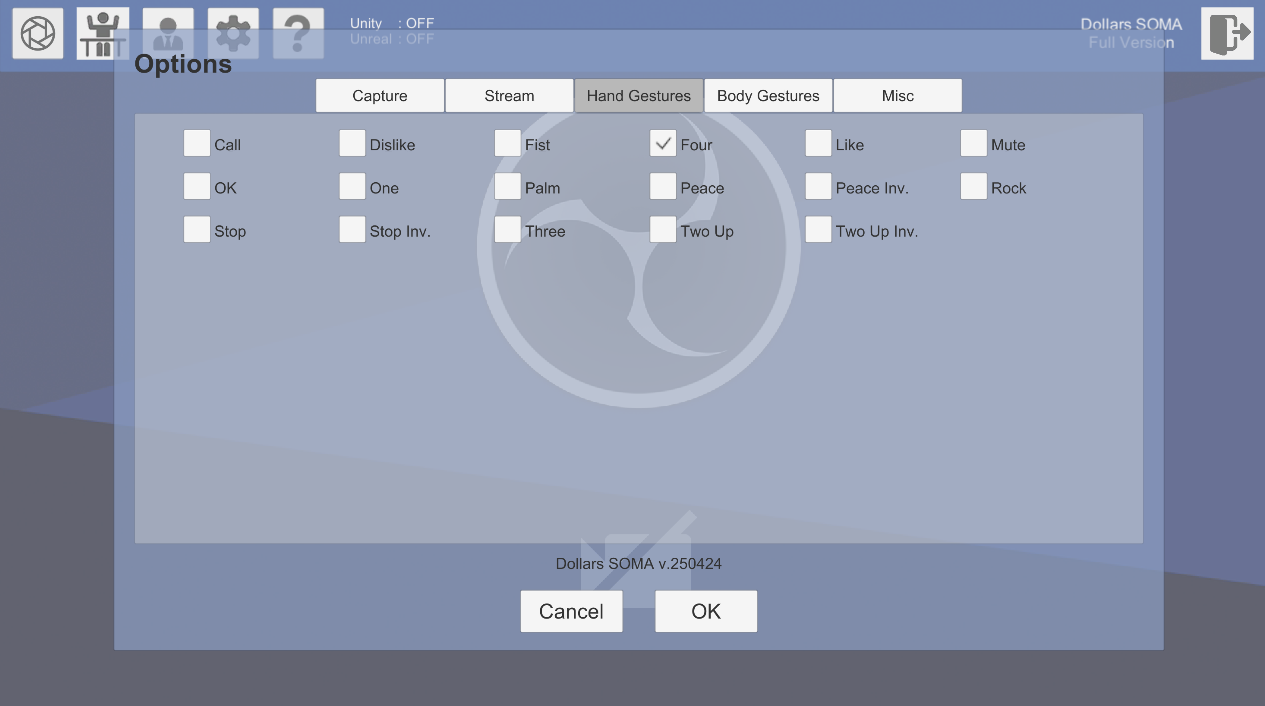
Task: Click the avatar person icon
Action: (168, 34)
